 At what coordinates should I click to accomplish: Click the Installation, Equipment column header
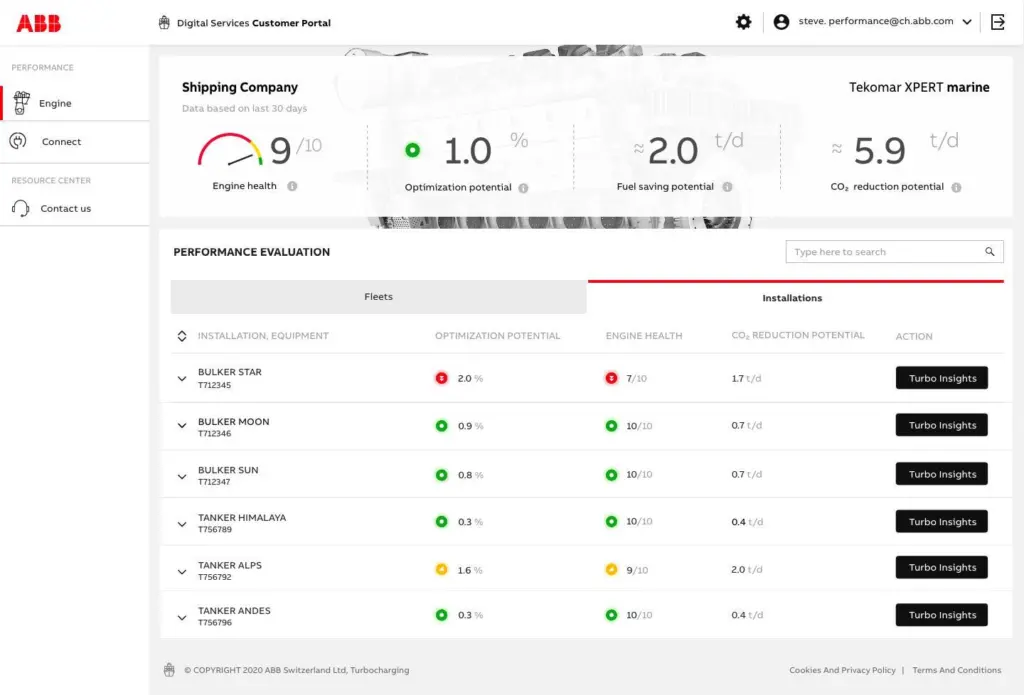point(263,336)
